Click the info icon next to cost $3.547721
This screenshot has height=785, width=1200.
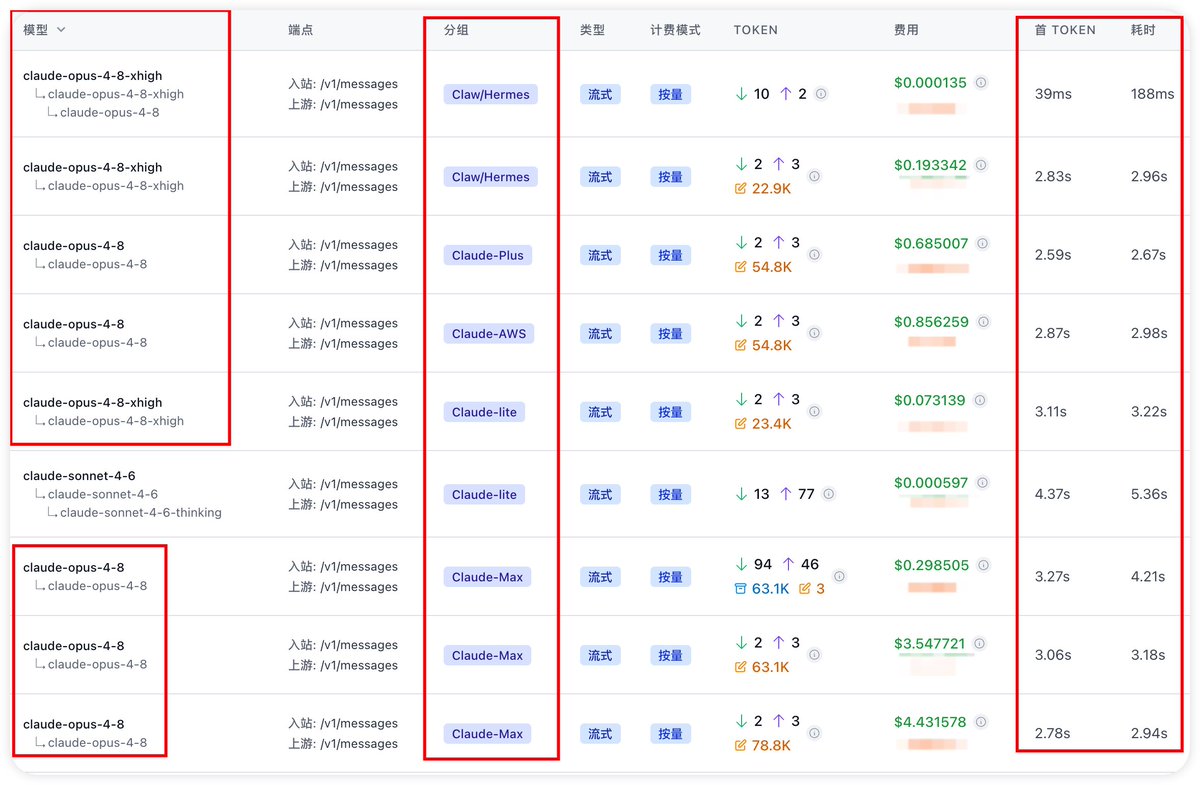[x=980, y=643]
